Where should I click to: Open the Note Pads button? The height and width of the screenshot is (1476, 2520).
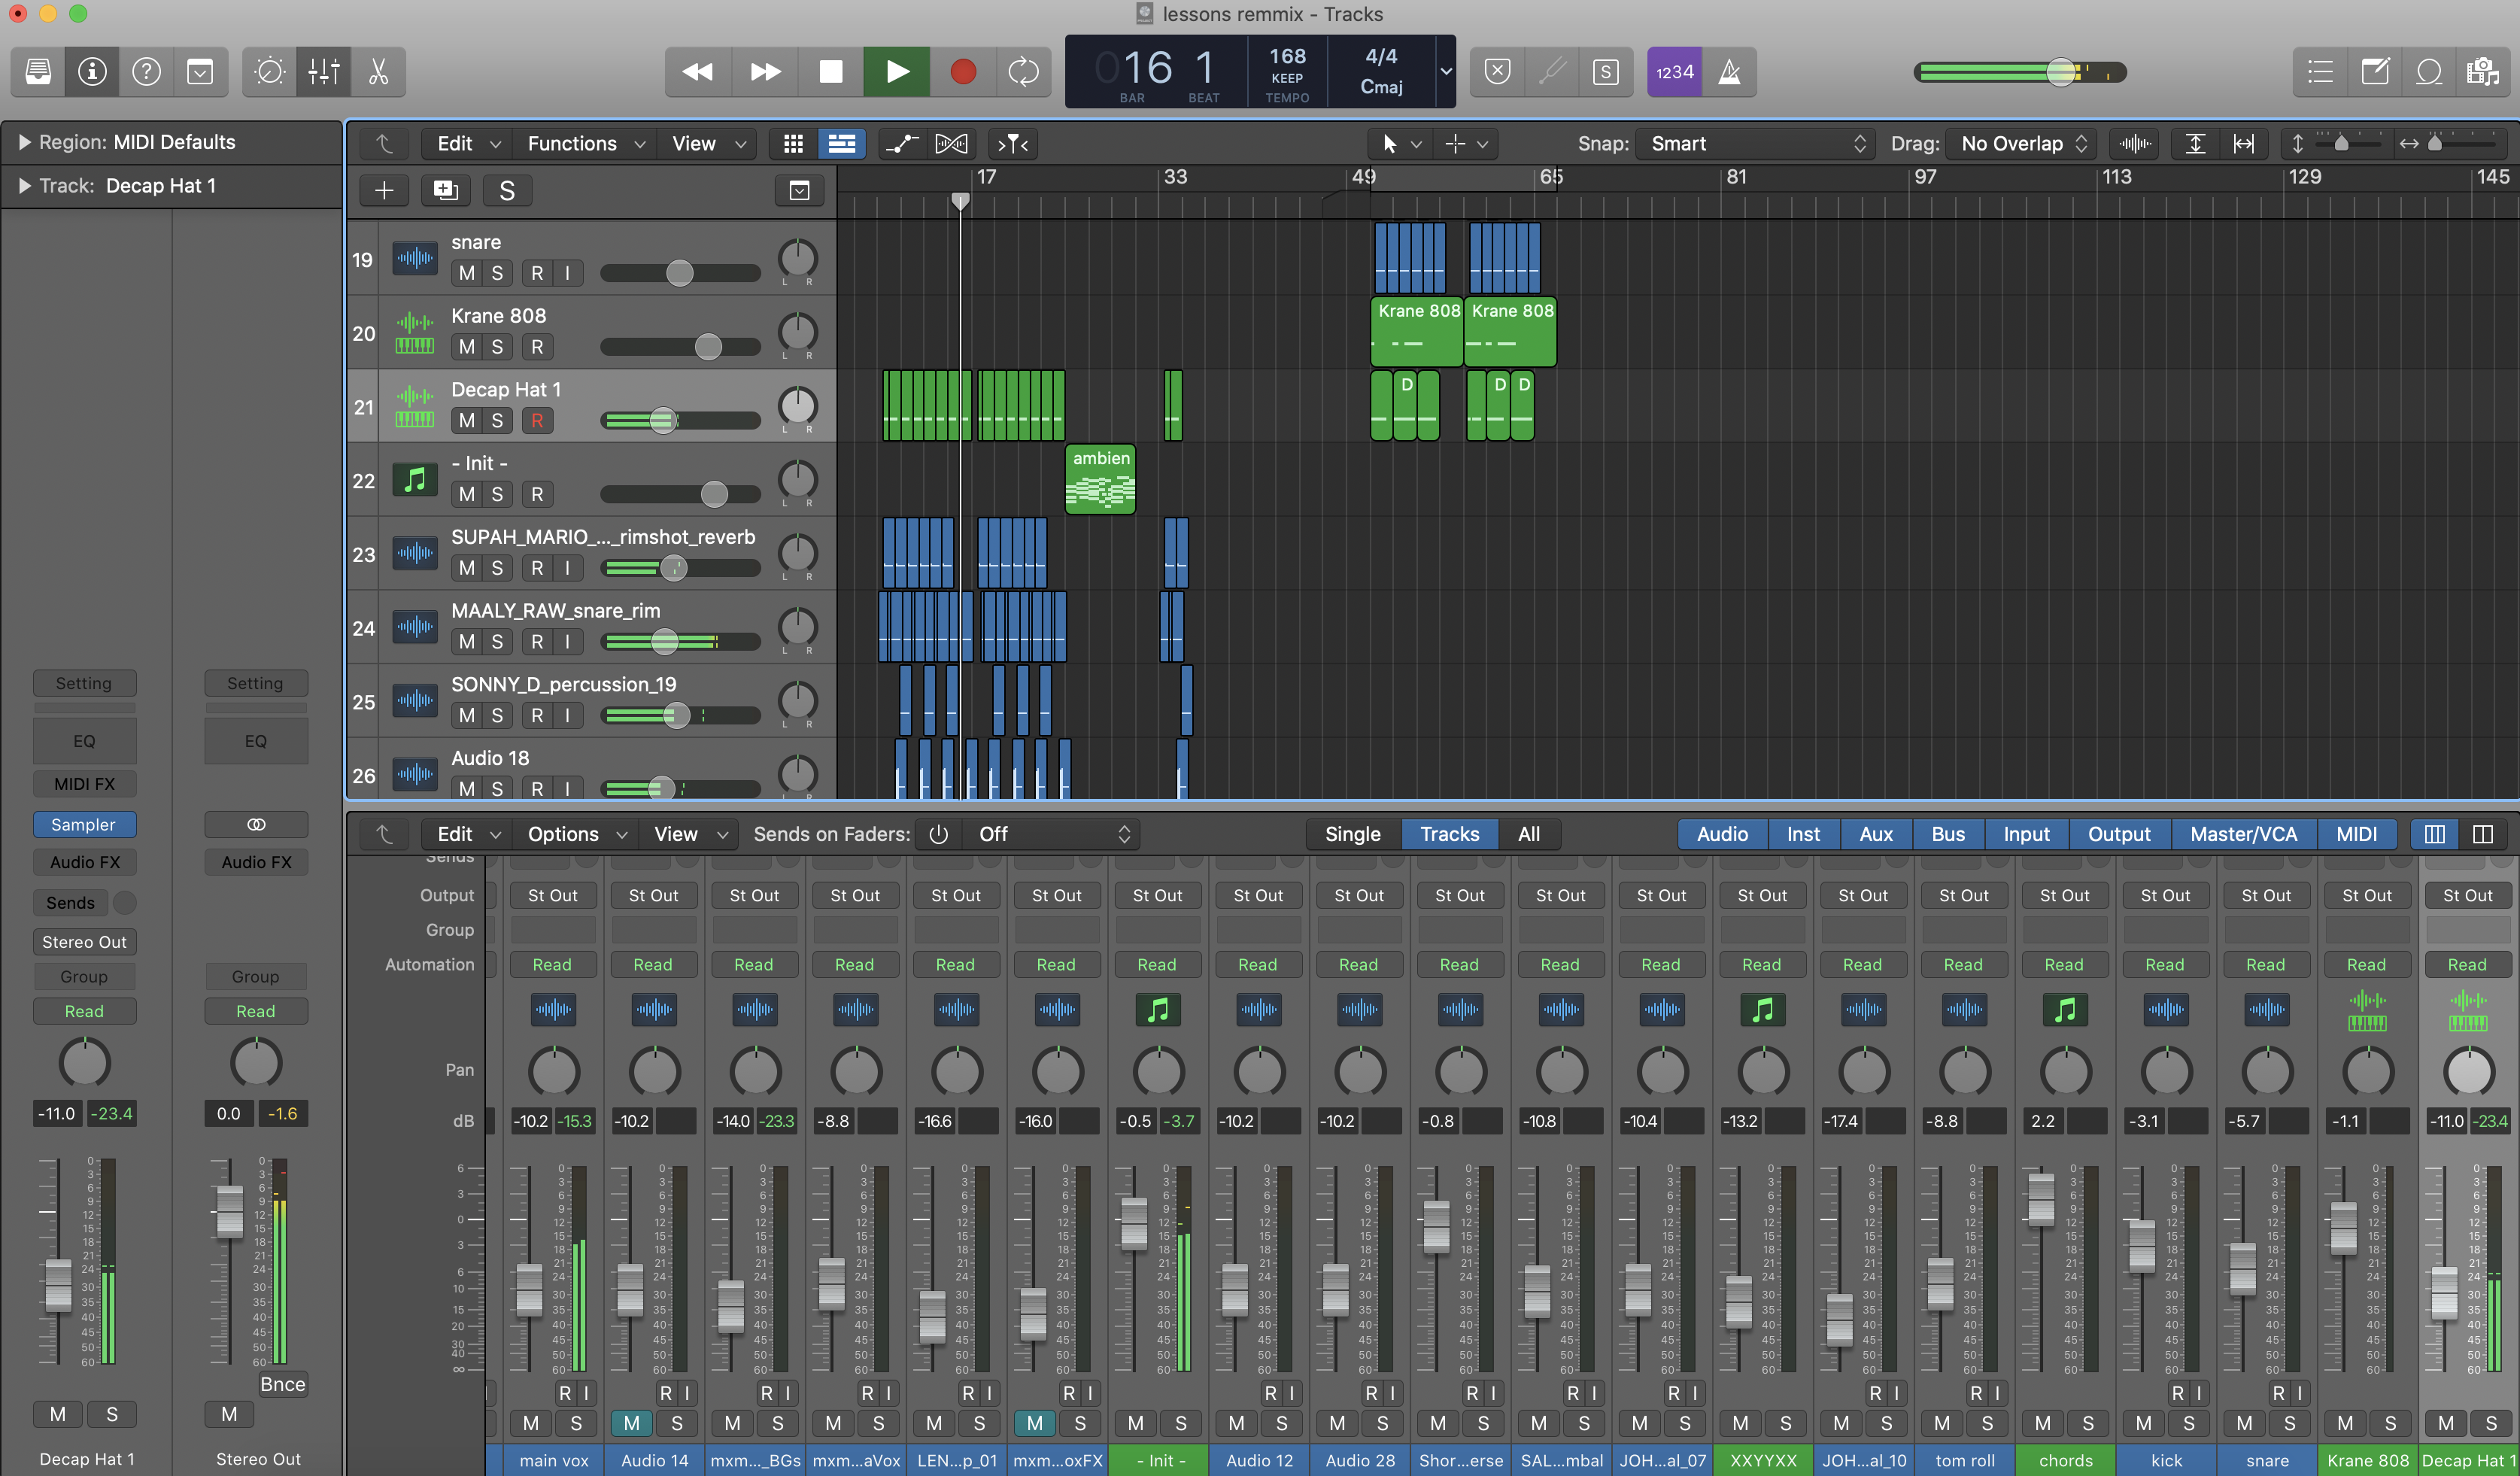2375,71
